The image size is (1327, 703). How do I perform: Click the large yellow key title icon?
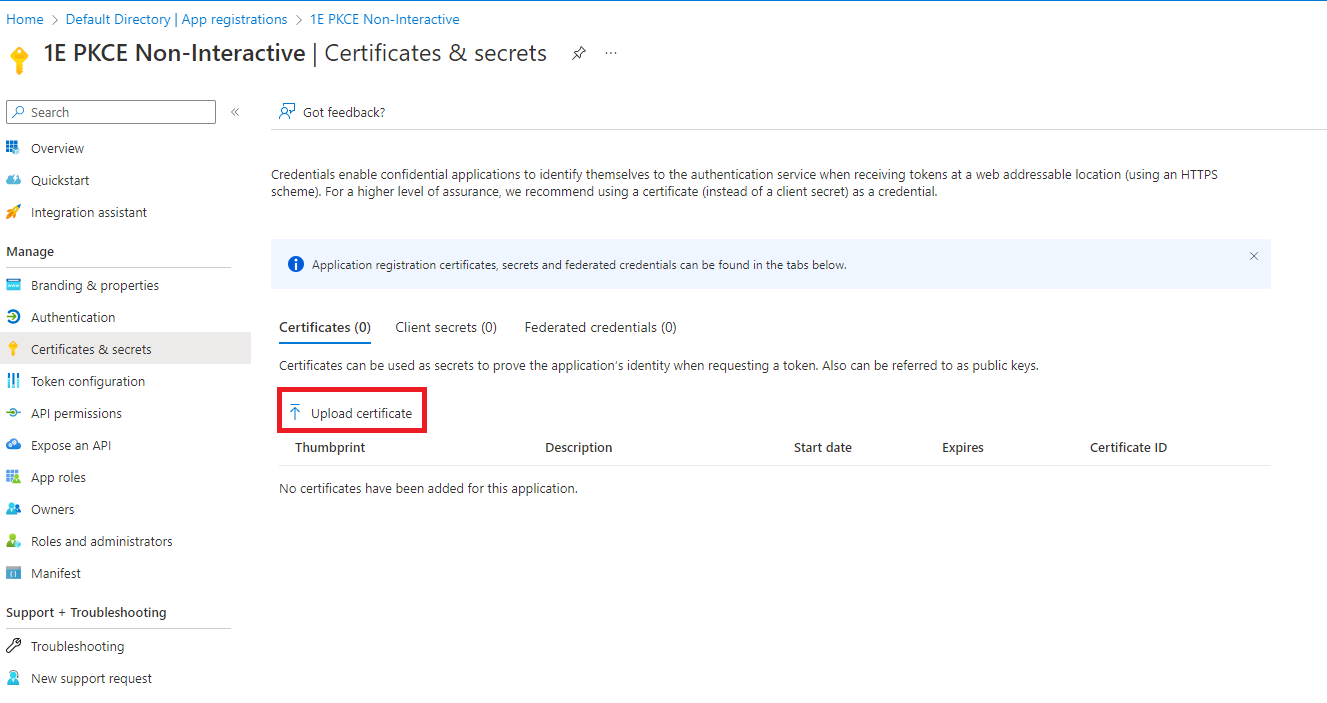[x=19, y=60]
